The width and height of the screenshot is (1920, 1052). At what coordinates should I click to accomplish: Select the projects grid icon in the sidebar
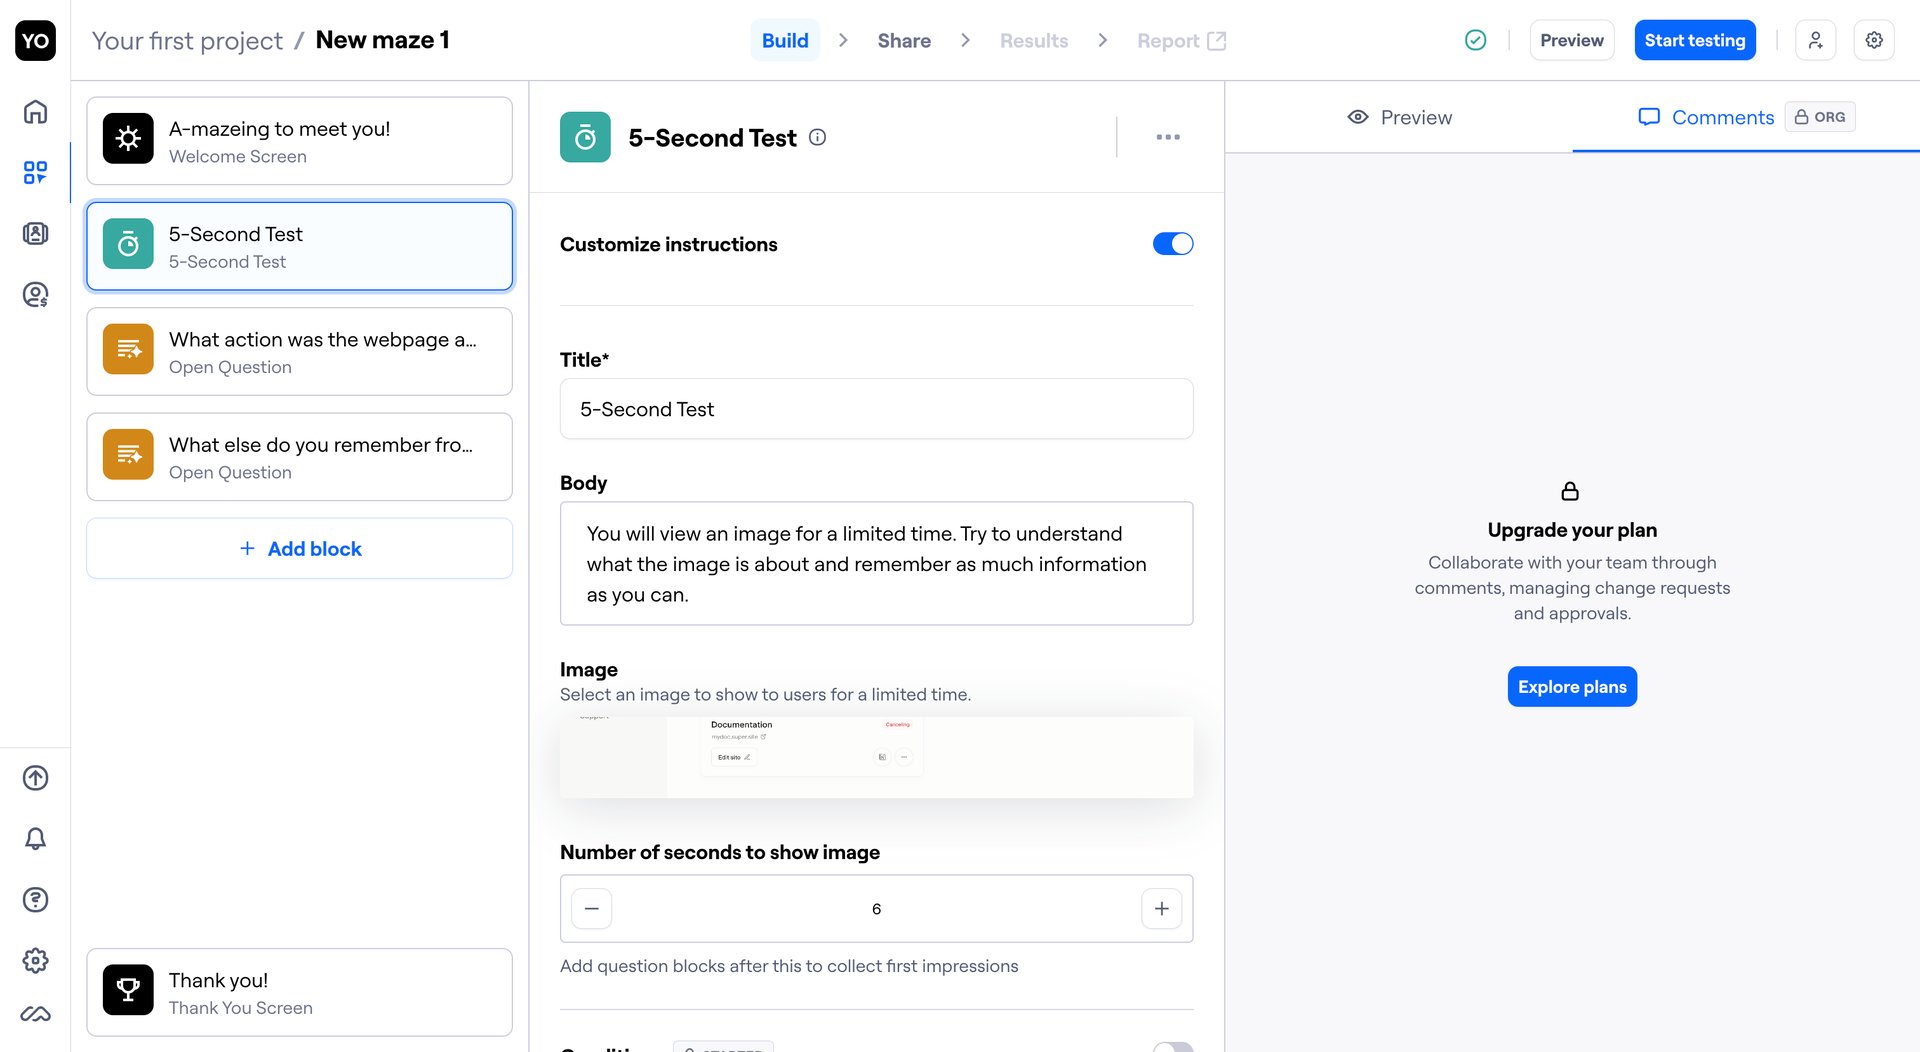(35, 172)
